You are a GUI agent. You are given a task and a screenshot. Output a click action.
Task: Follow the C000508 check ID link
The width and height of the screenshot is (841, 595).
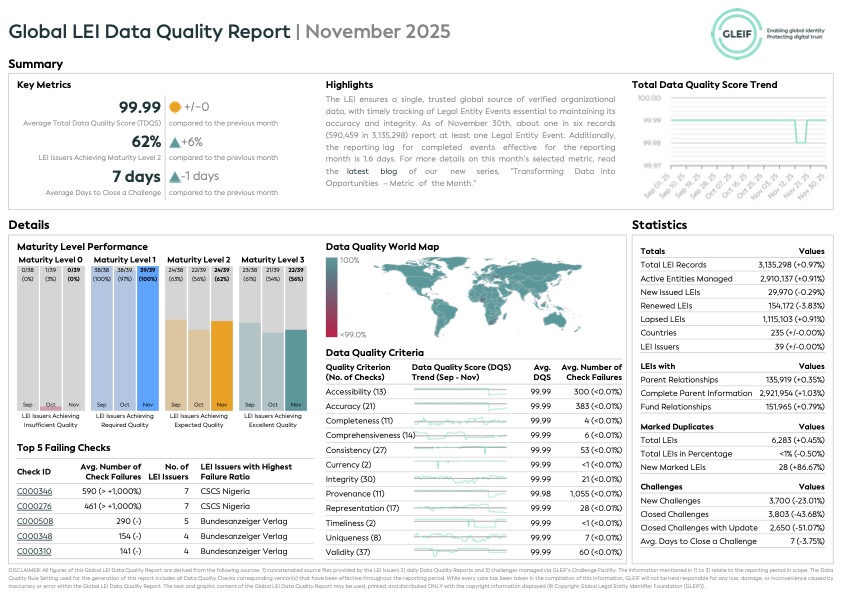pyautogui.click(x=33, y=521)
